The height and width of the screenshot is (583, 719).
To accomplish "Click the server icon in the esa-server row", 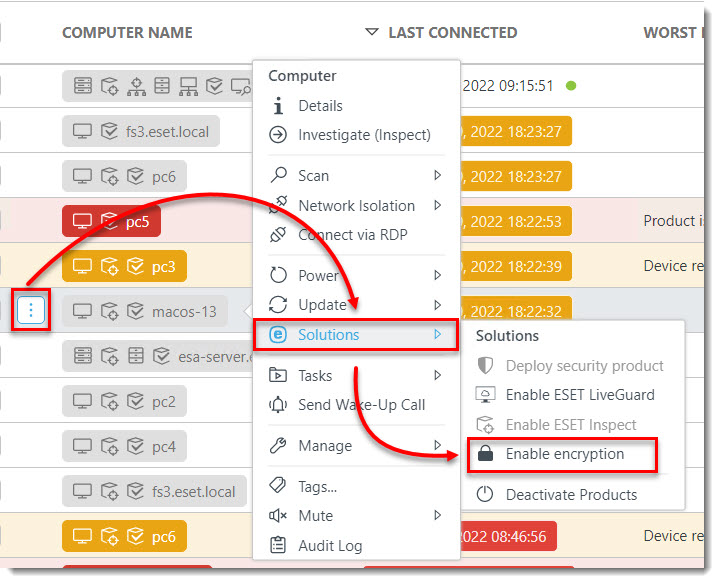I will tap(83, 355).
